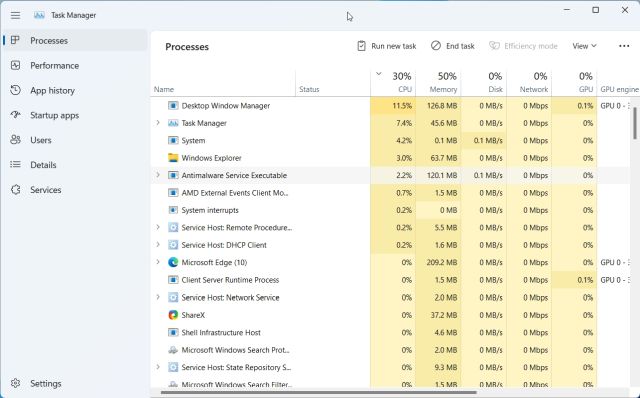Sort by the Status column header
This screenshot has width=640, height=398.
[333, 83]
